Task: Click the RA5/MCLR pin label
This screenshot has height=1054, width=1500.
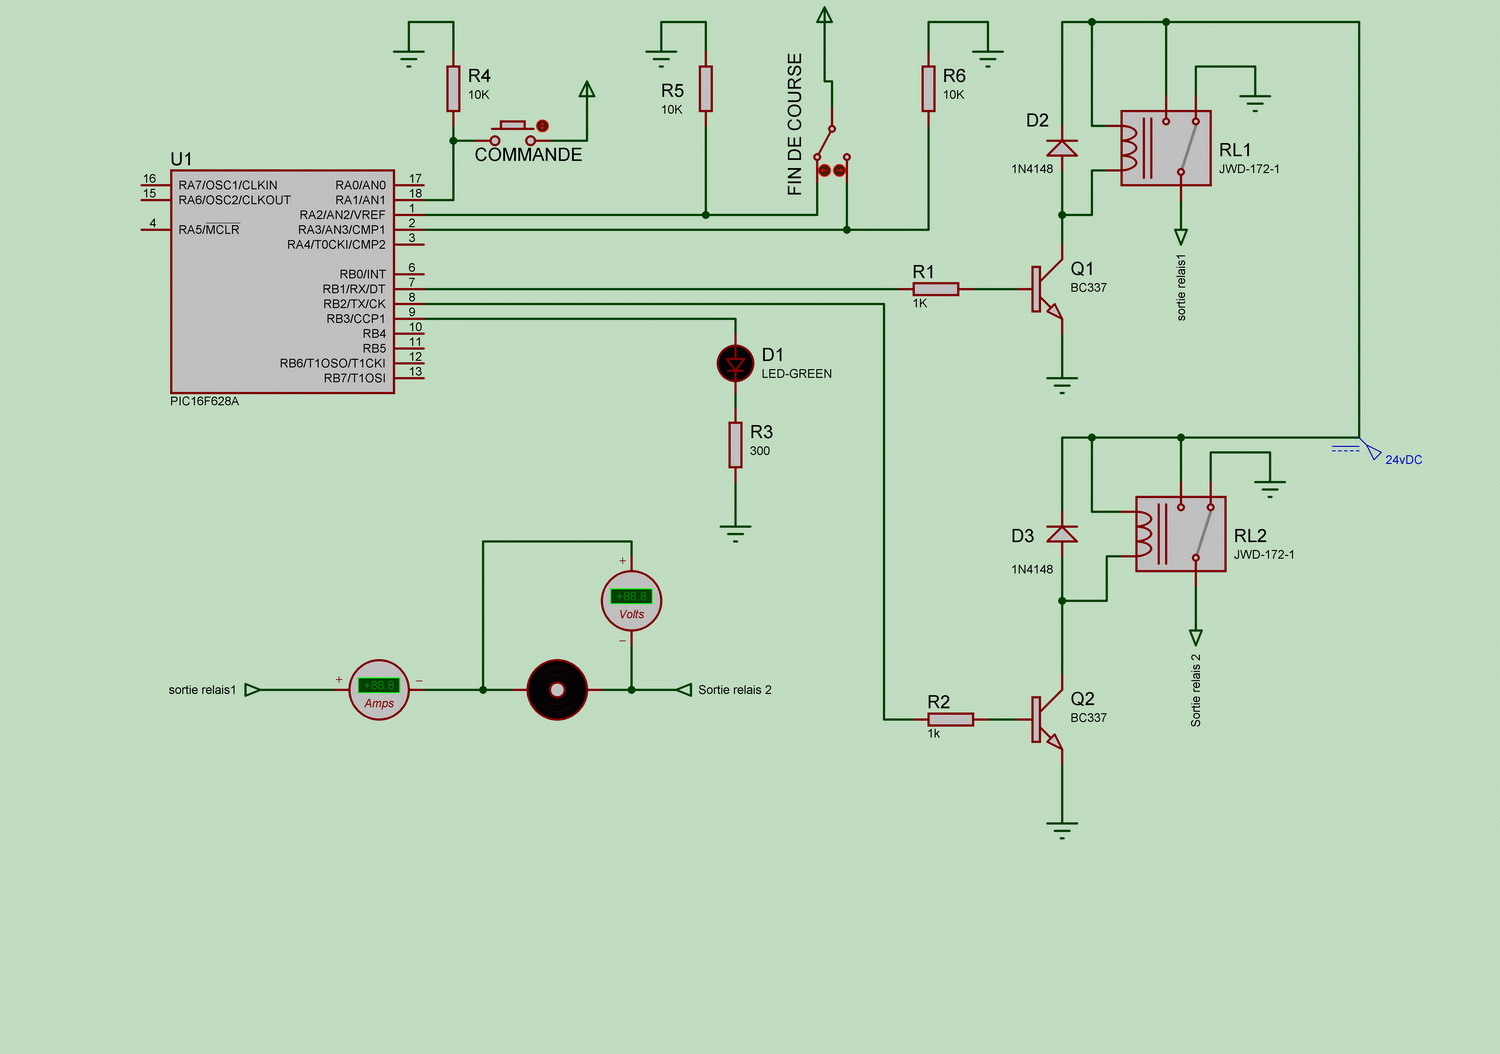Action: (x=209, y=229)
